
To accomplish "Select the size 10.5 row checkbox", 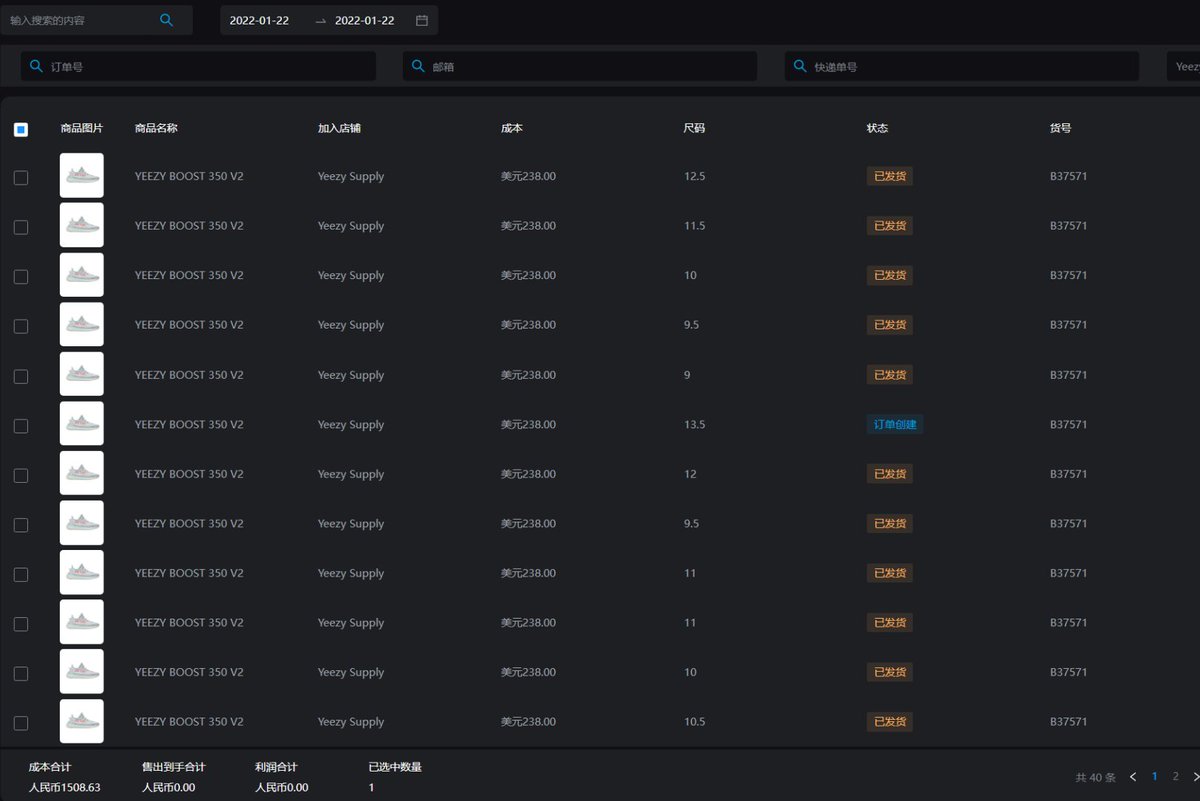I will [x=21, y=723].
